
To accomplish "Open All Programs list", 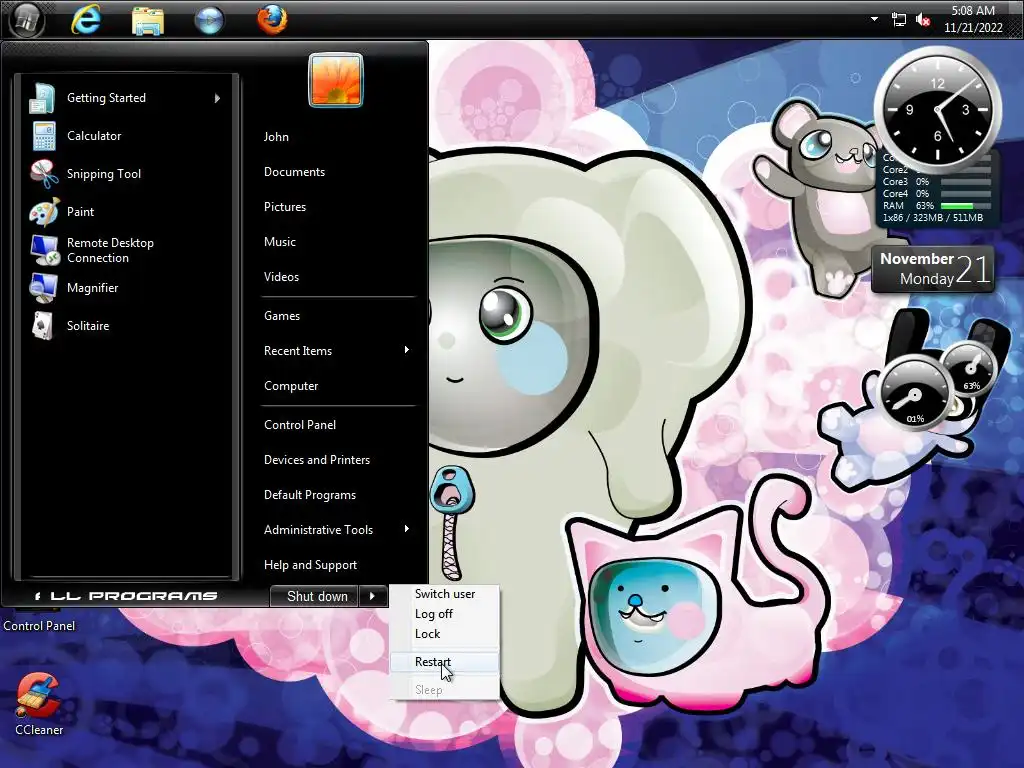I will point(126,596).
